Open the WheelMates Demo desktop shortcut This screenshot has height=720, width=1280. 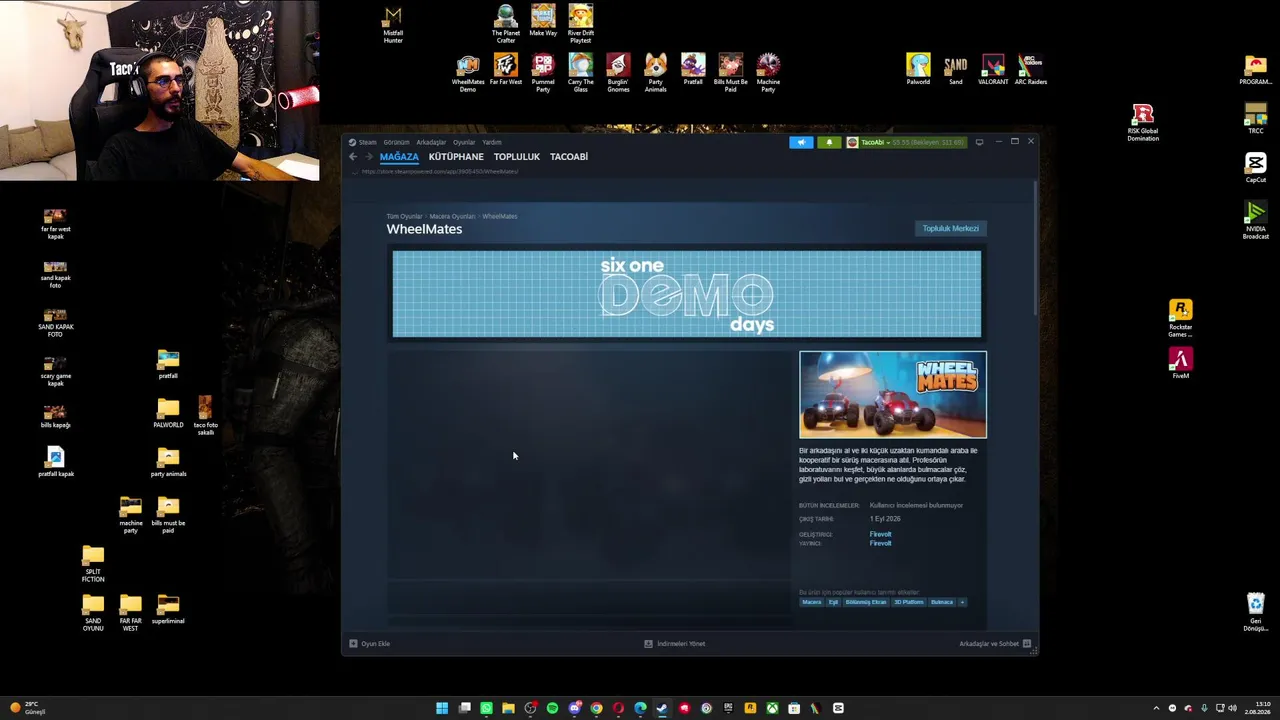point(468,74)
